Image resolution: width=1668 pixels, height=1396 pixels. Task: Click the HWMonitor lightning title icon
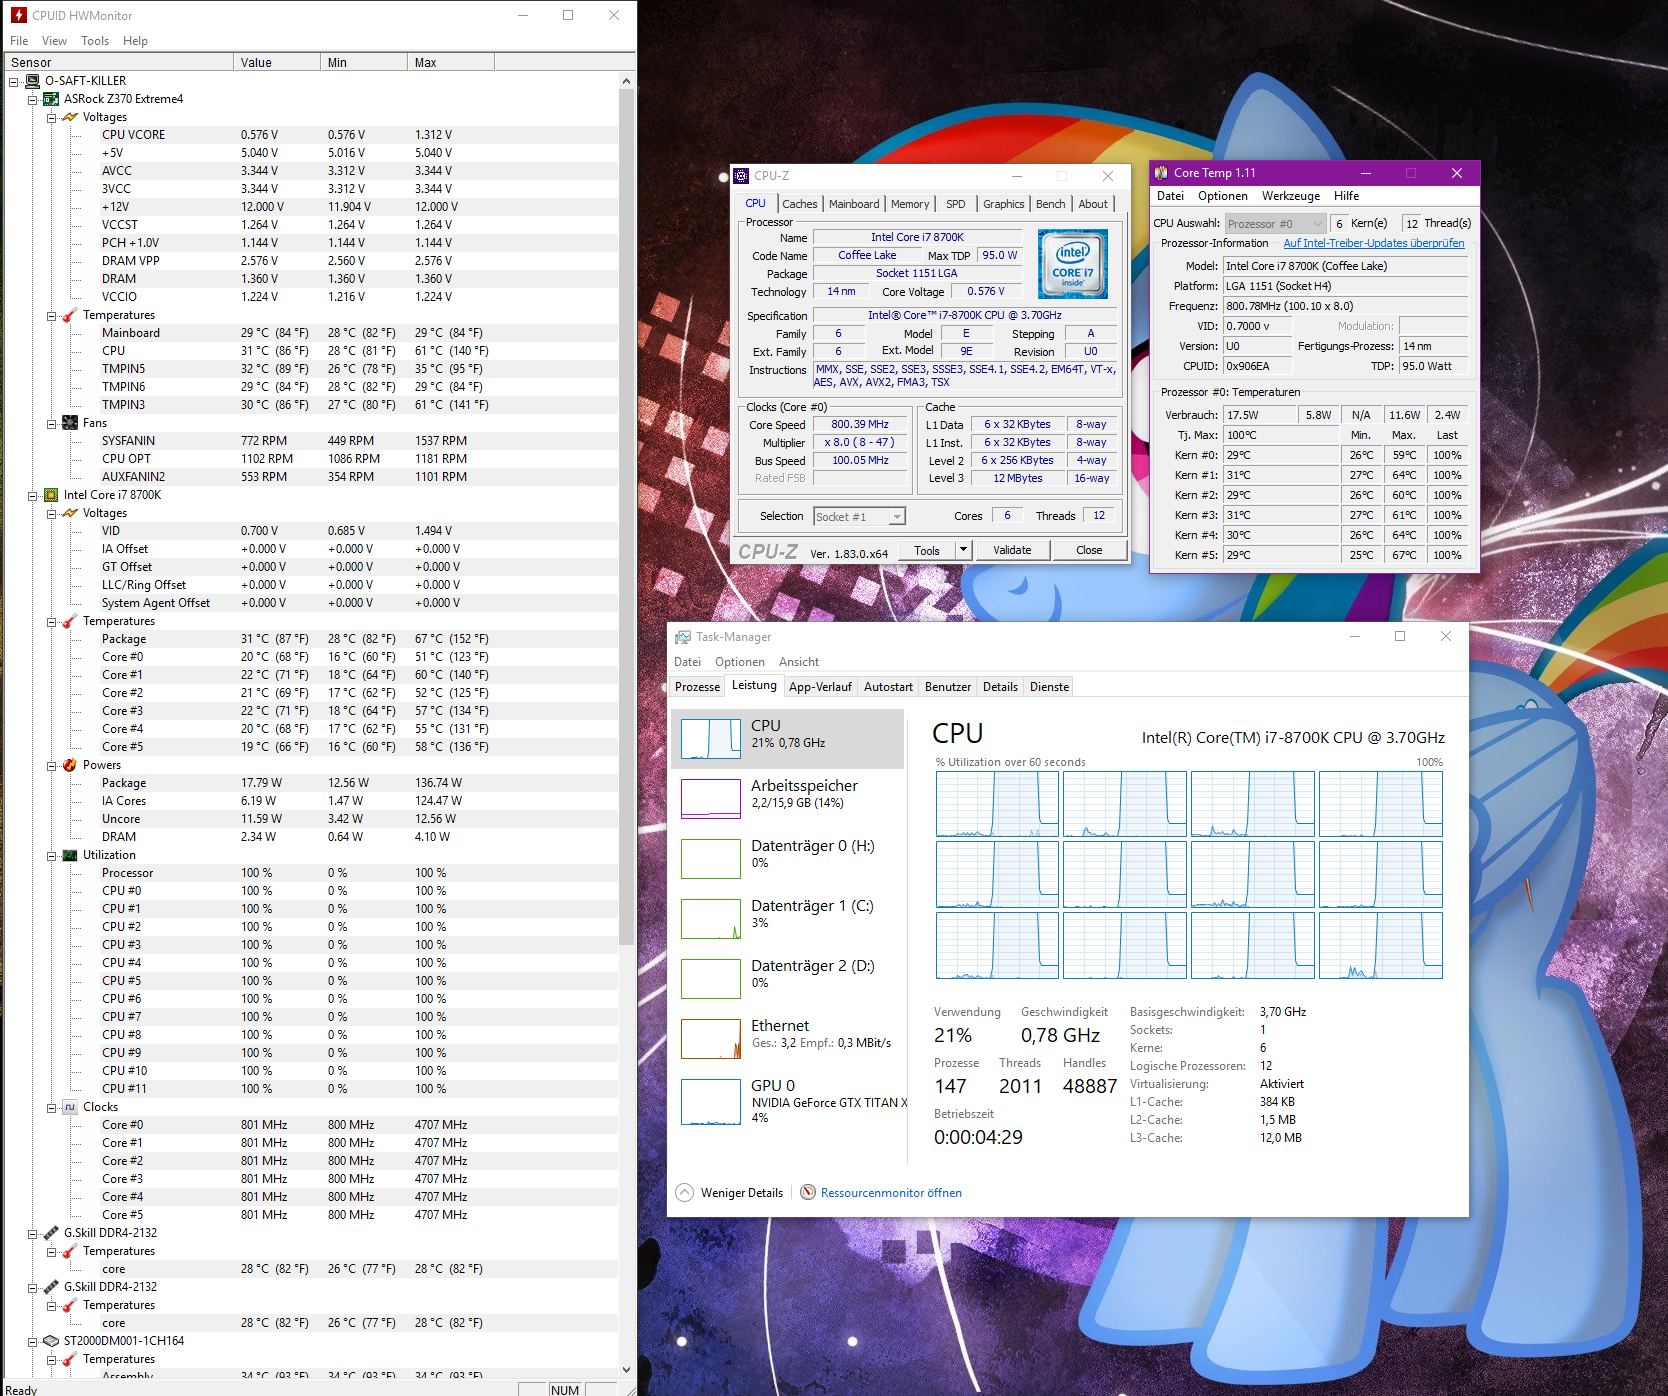coord(18,15)
